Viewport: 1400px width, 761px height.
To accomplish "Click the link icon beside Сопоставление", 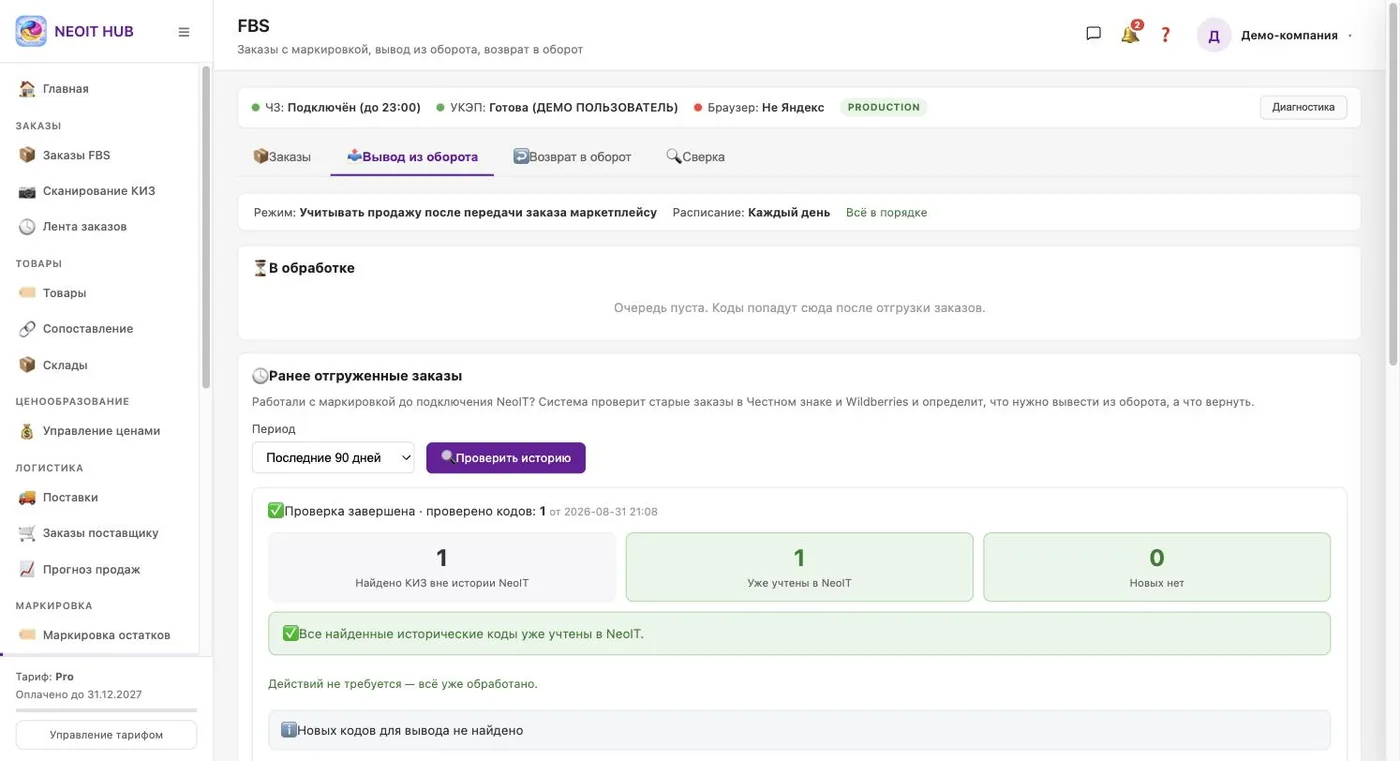I will [27, 329].
